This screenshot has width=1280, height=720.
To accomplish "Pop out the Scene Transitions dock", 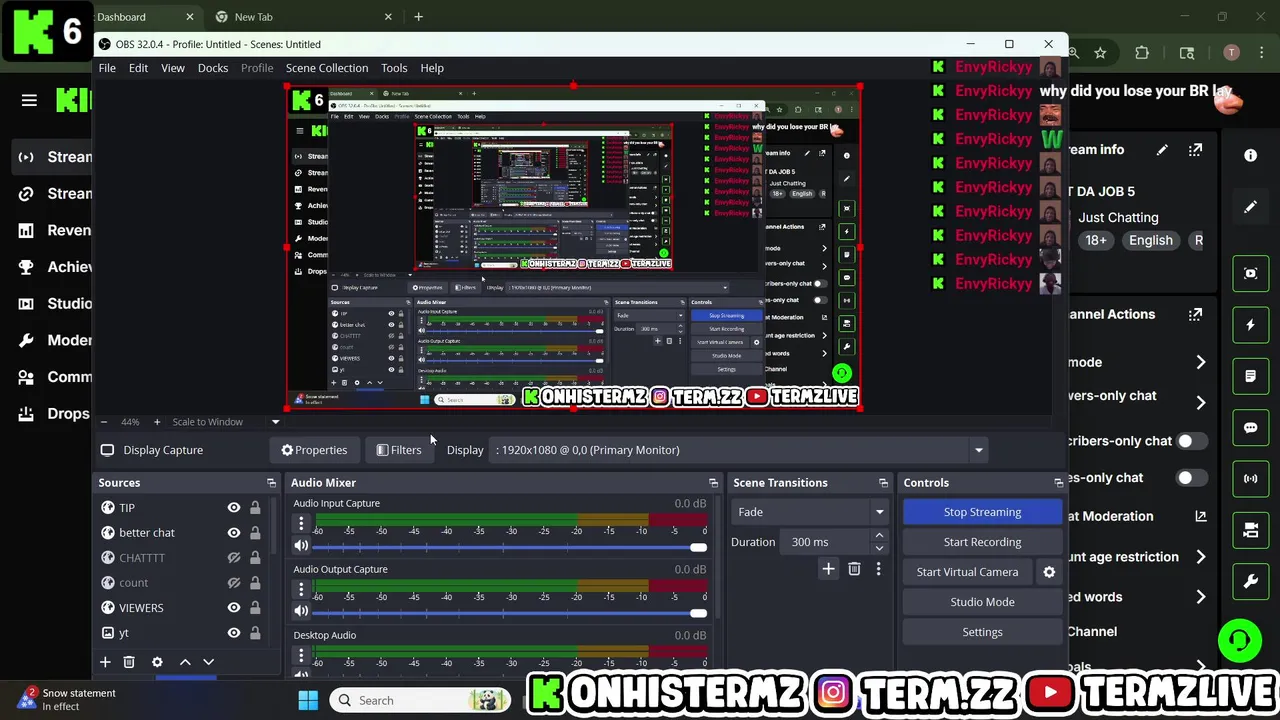I will pos(883,483).
